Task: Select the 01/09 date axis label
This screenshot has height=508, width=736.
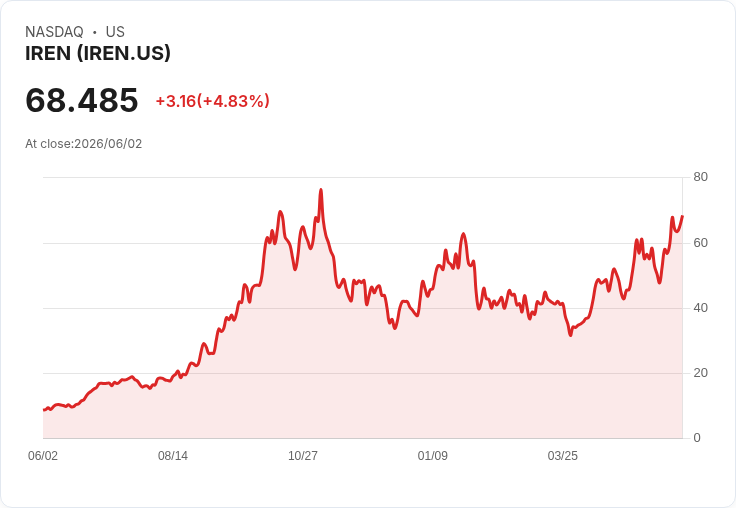Action: (x=432, y=456)
